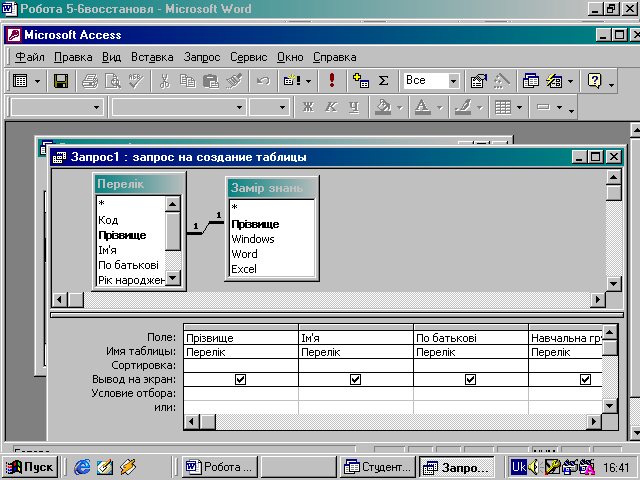Screen dimensions: 640x480
Task: Apply line color pen icon
Action: (463, 107)
